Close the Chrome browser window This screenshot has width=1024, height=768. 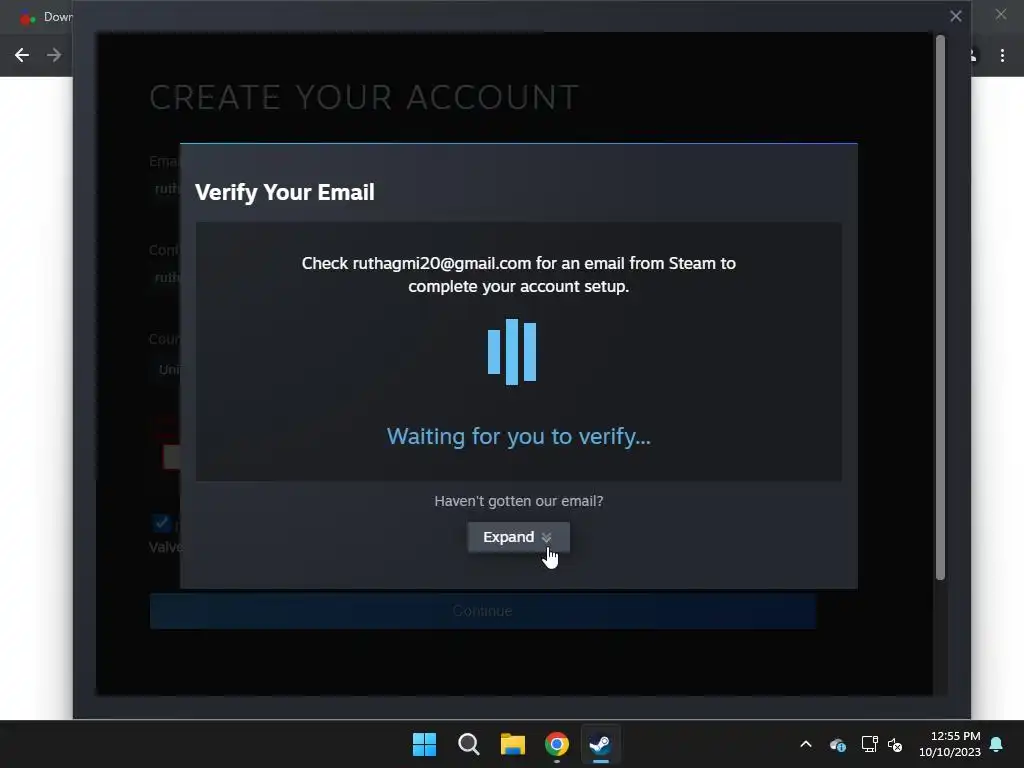click(1000, 14)
